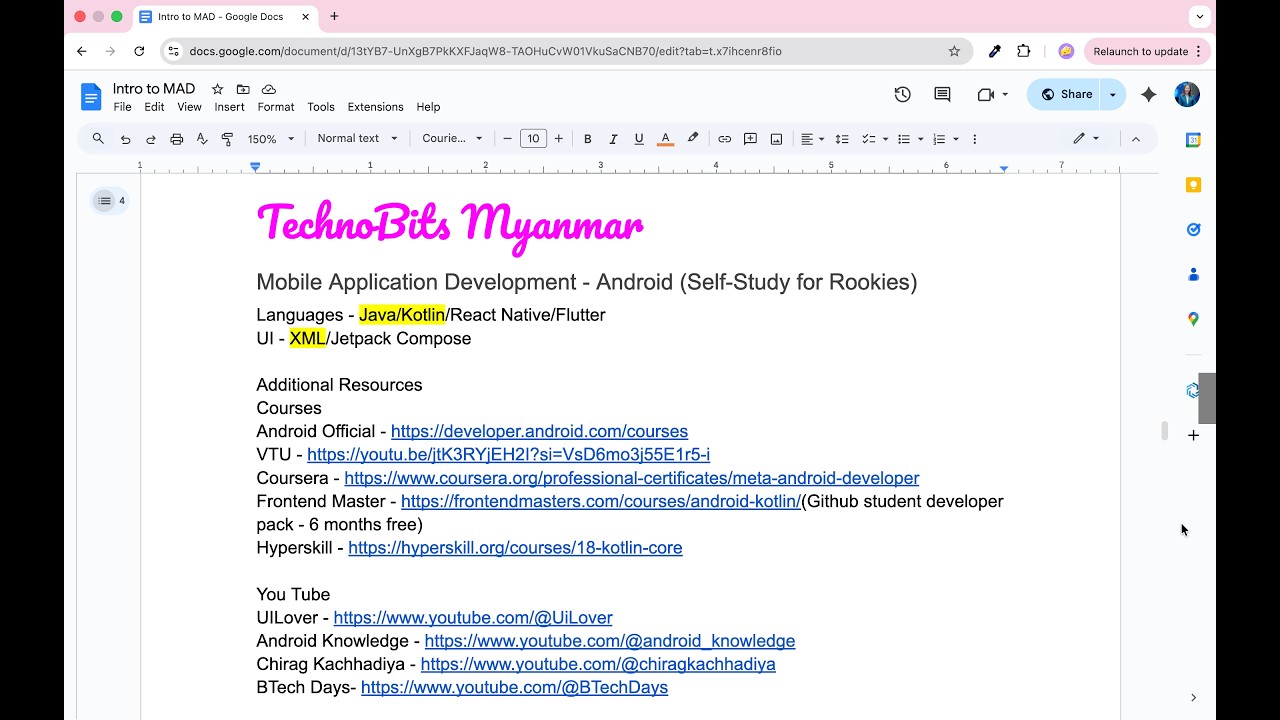Decrease the font size
1280x720 pixels.
coord(507,139)
